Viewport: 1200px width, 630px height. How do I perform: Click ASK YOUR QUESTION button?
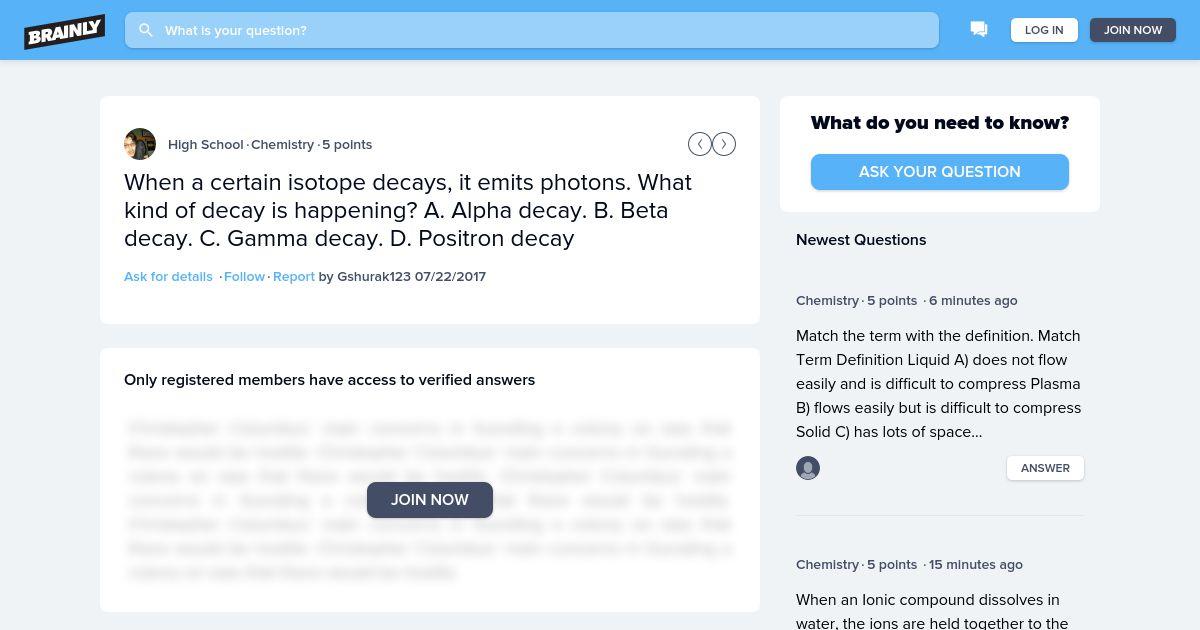point(940,172)
